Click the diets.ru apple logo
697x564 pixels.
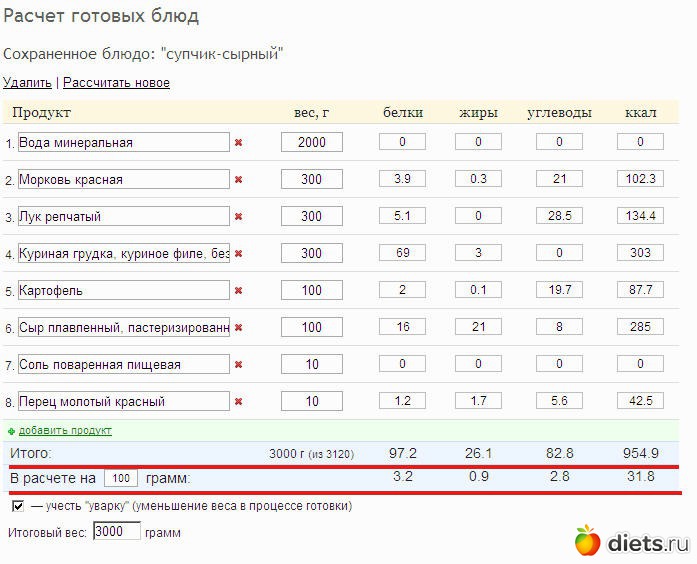[x=587, y=542]
